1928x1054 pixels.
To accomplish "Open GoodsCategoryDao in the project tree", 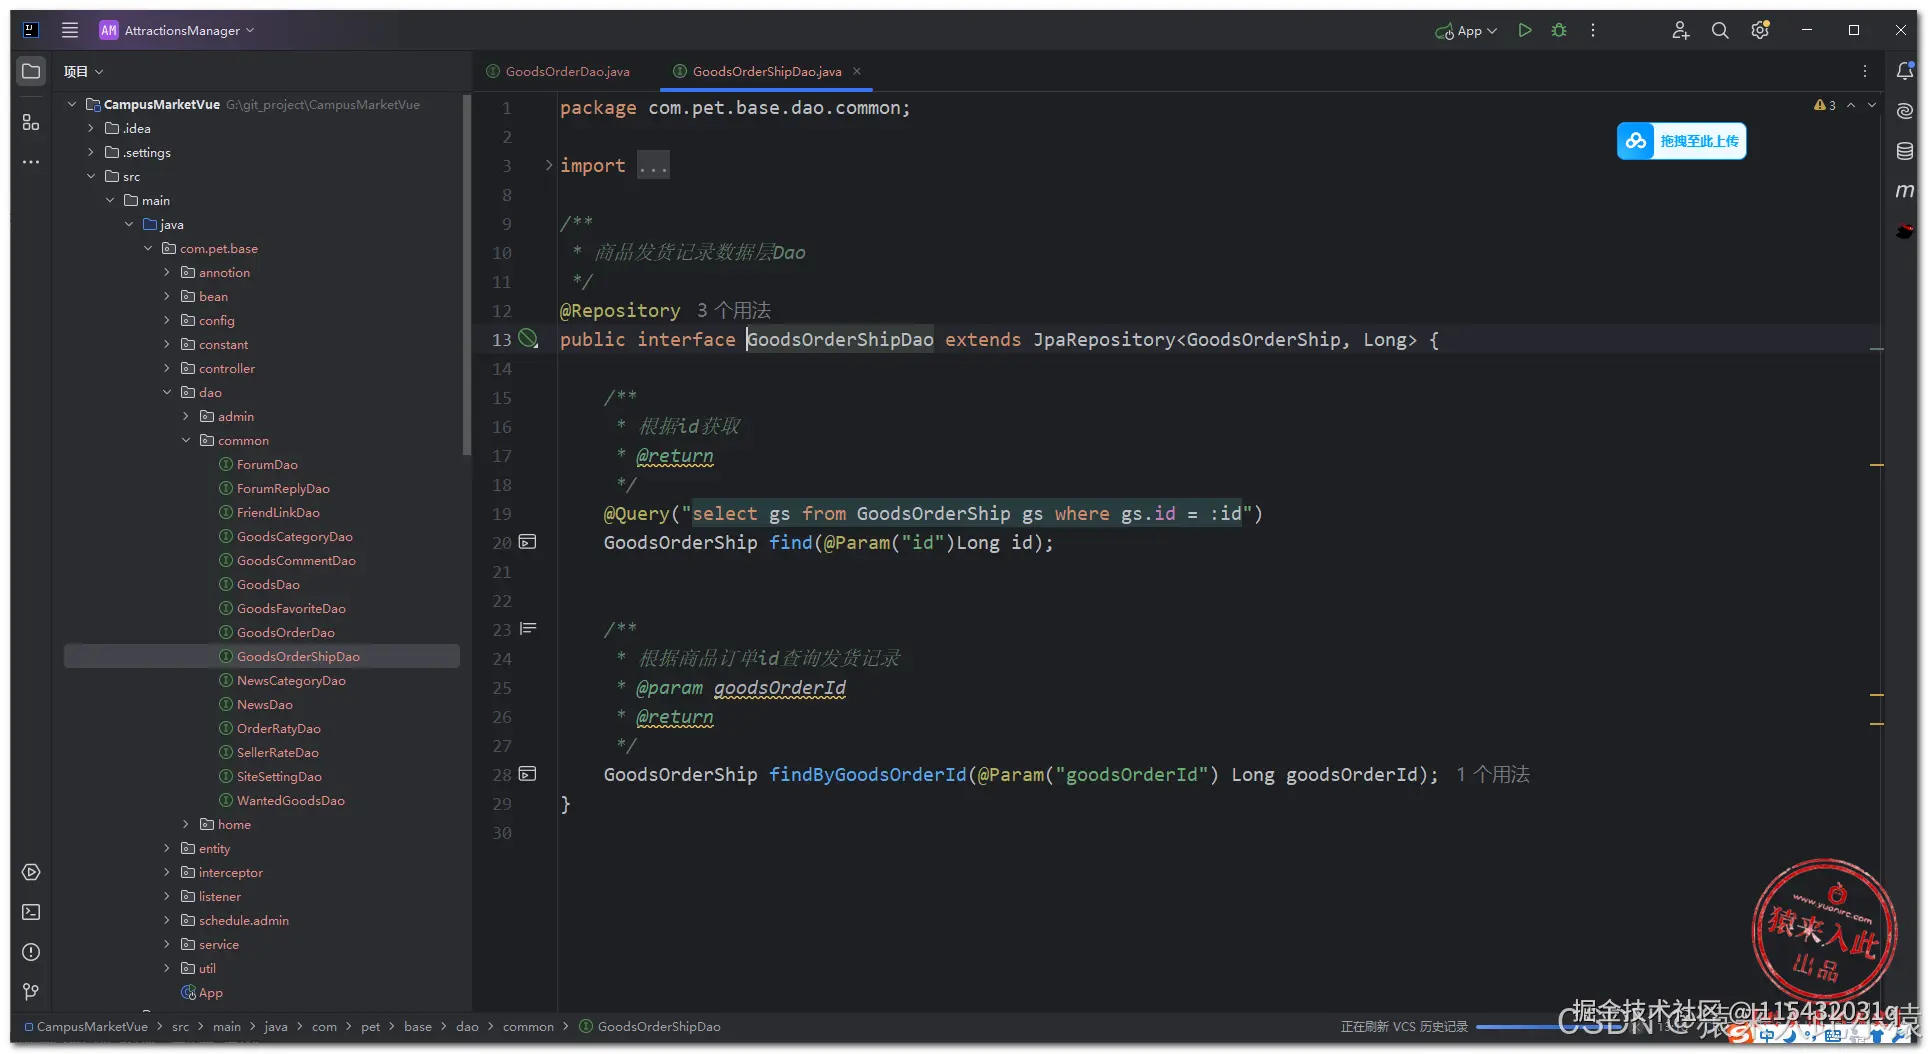I will [x=294, y=536].
